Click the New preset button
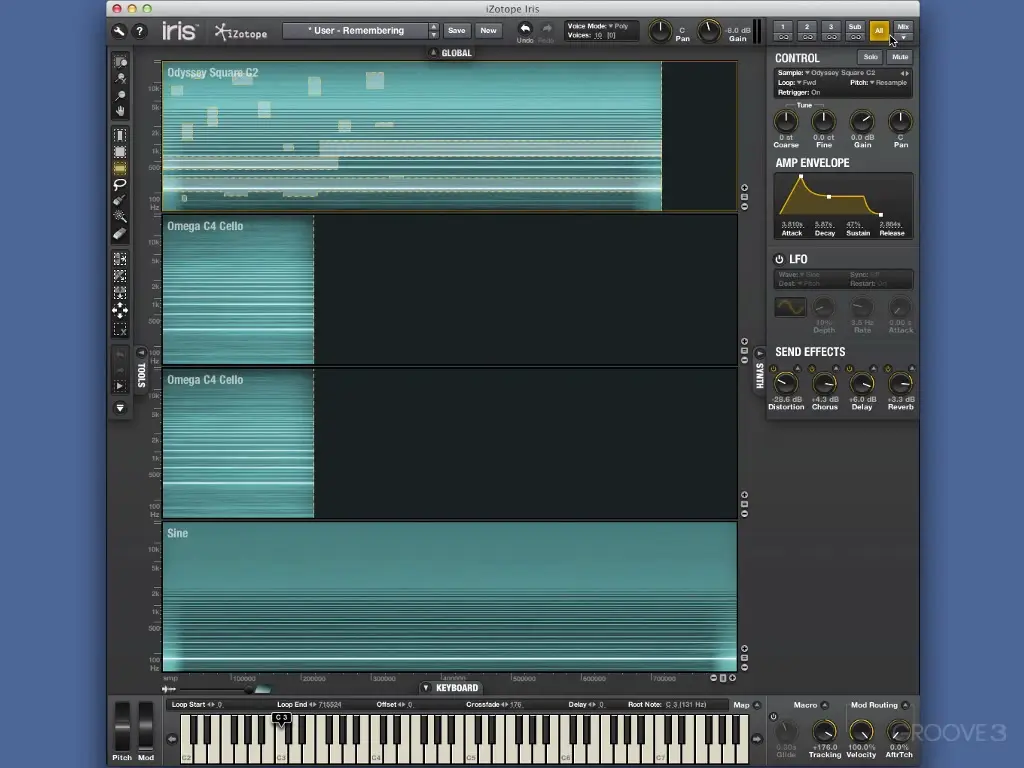The image size is (1024, 768). tap(488, 31)
